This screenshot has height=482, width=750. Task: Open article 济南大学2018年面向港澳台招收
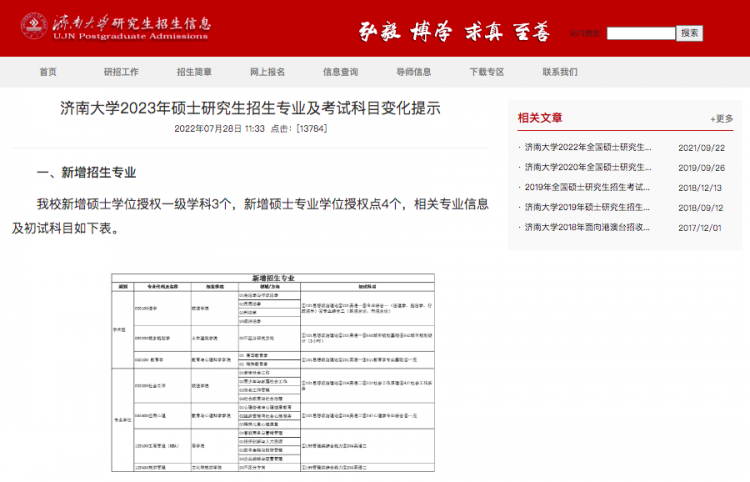coord(587,228)
